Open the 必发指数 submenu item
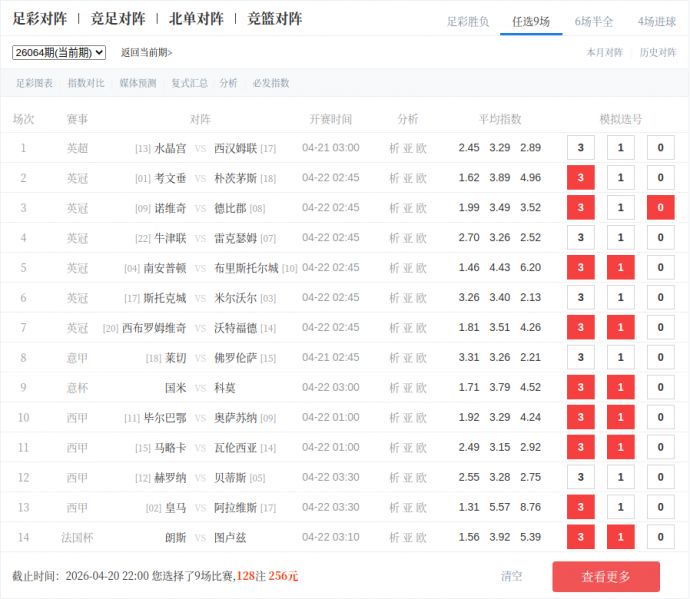The width and height of the screenshot is (690, 599). point(270,83)
